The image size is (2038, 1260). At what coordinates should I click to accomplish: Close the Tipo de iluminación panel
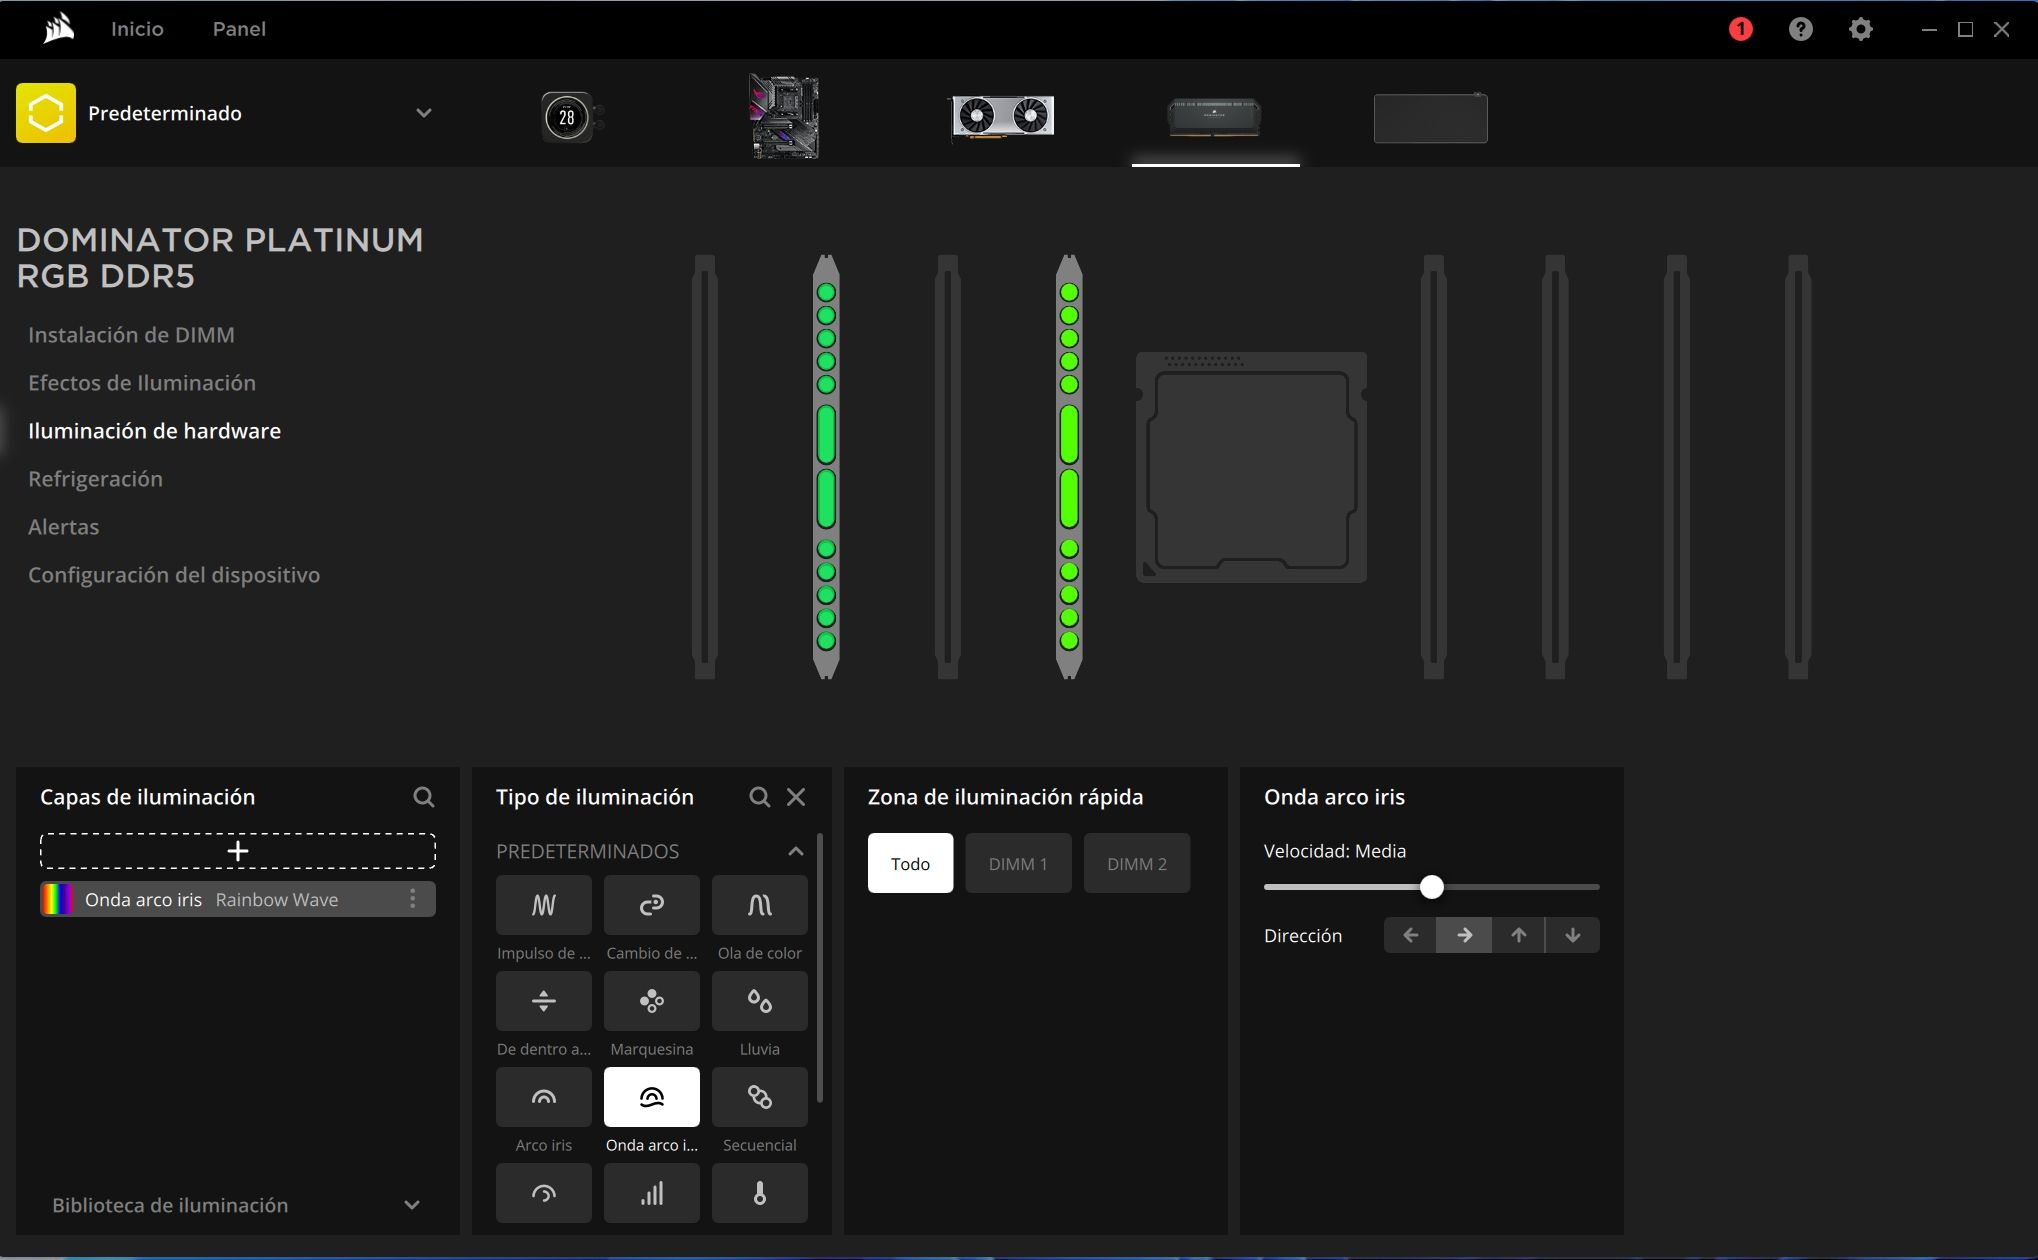coord(796,797)
